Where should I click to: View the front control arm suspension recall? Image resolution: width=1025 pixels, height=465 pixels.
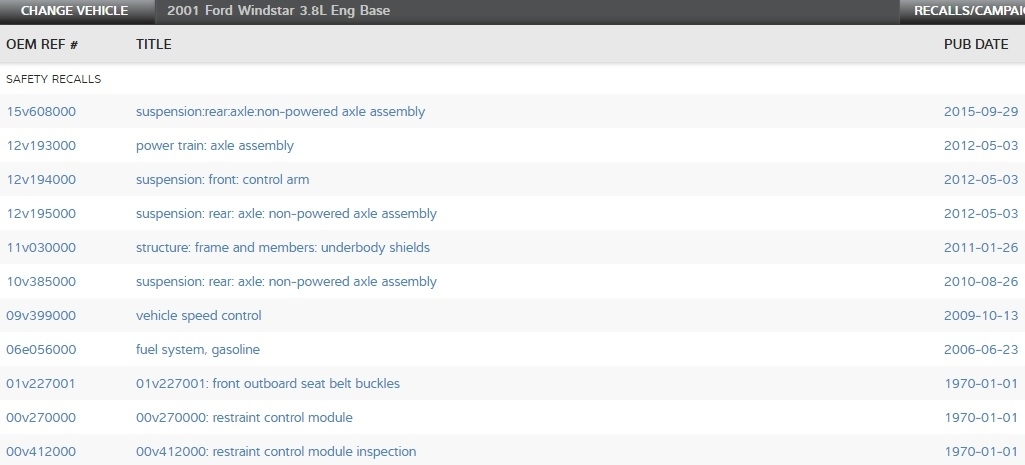[222, 180]
